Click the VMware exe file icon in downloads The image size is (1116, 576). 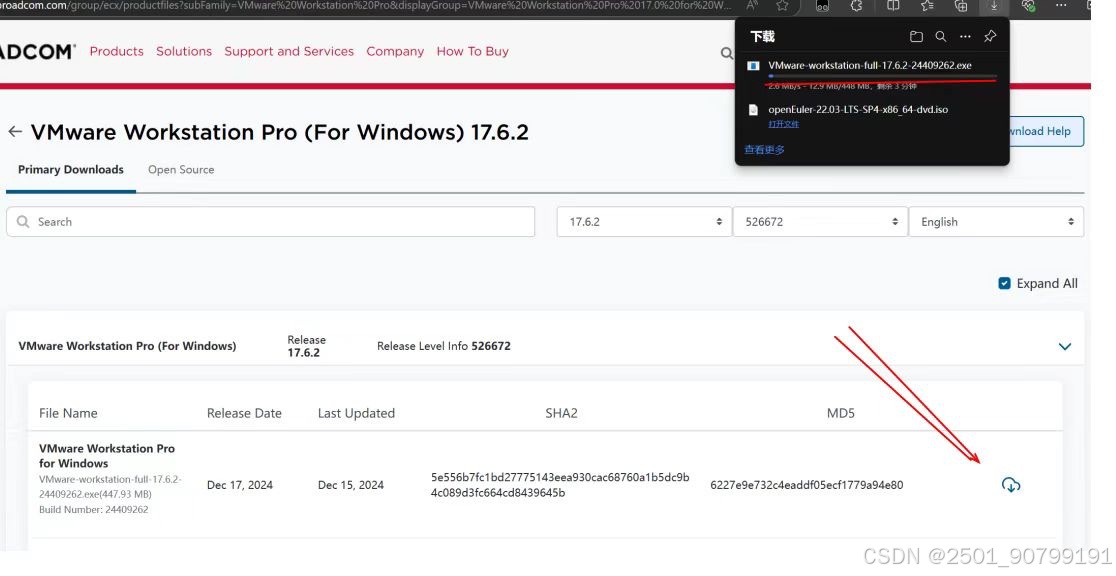click(753, 66)
